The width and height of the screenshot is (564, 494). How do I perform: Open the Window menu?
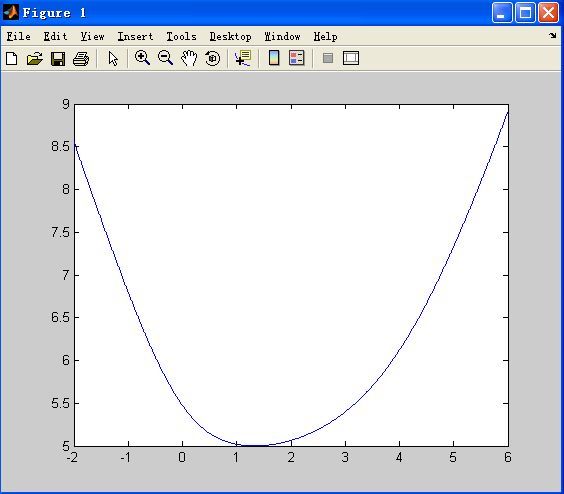click(282, 36)
